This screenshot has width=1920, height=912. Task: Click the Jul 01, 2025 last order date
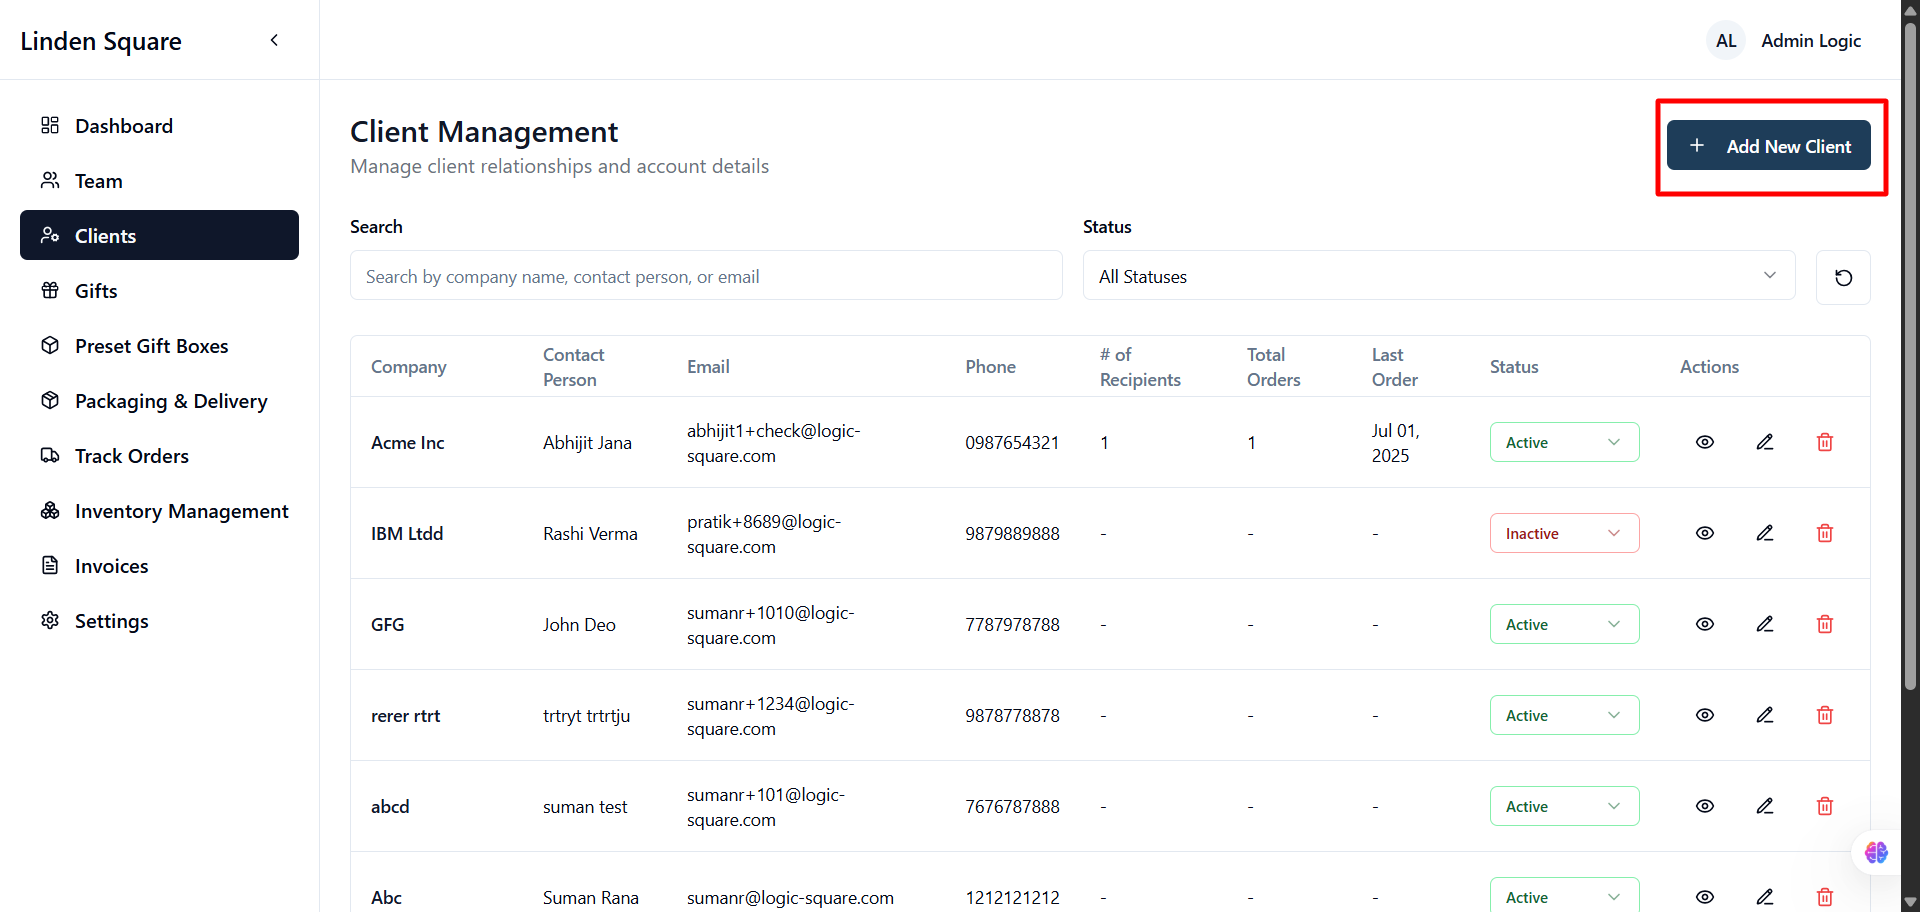point(1395,443)
